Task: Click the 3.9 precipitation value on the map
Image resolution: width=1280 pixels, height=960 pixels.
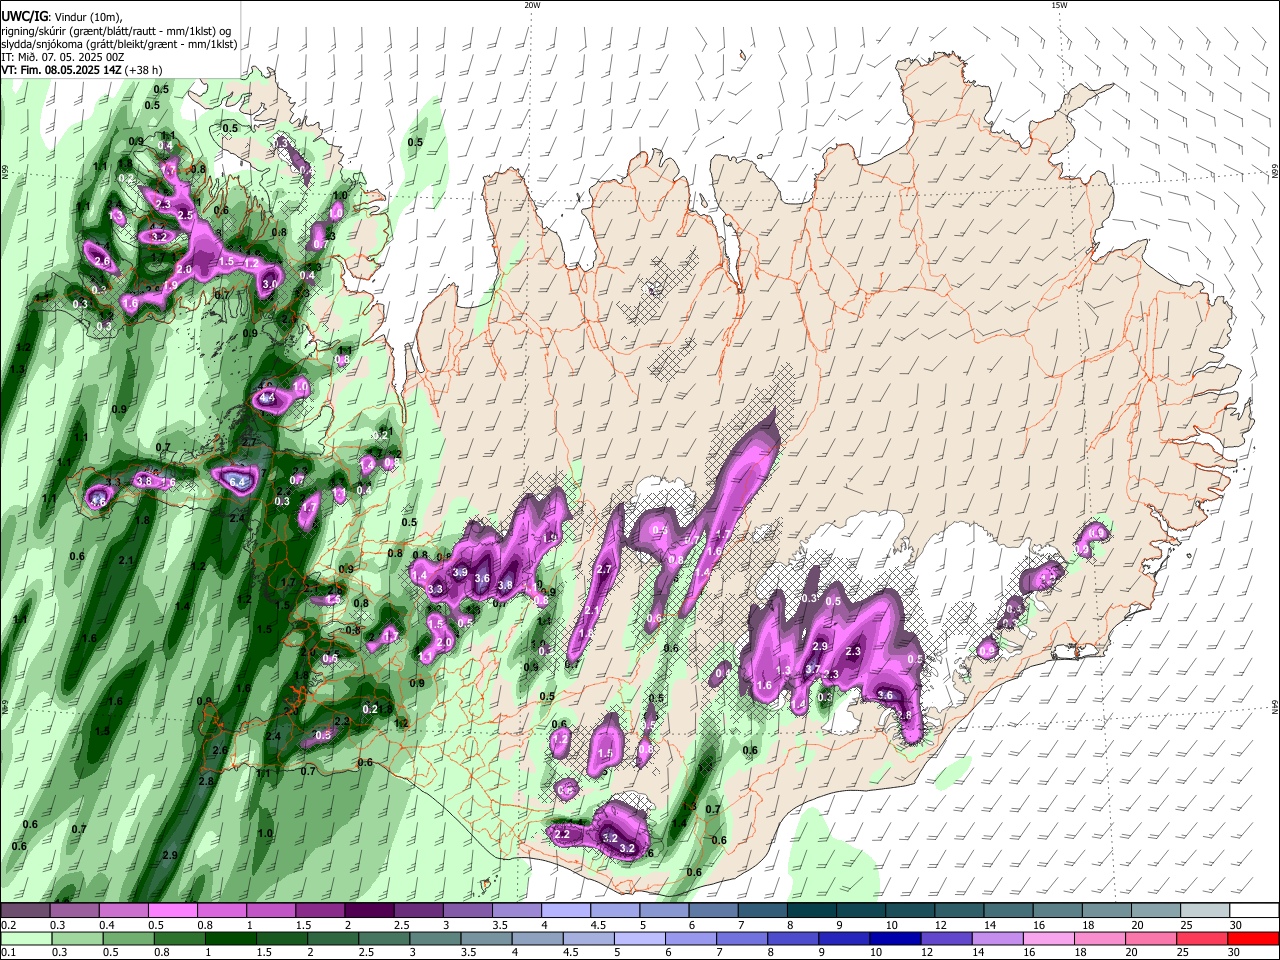Action: coord(460,572)
